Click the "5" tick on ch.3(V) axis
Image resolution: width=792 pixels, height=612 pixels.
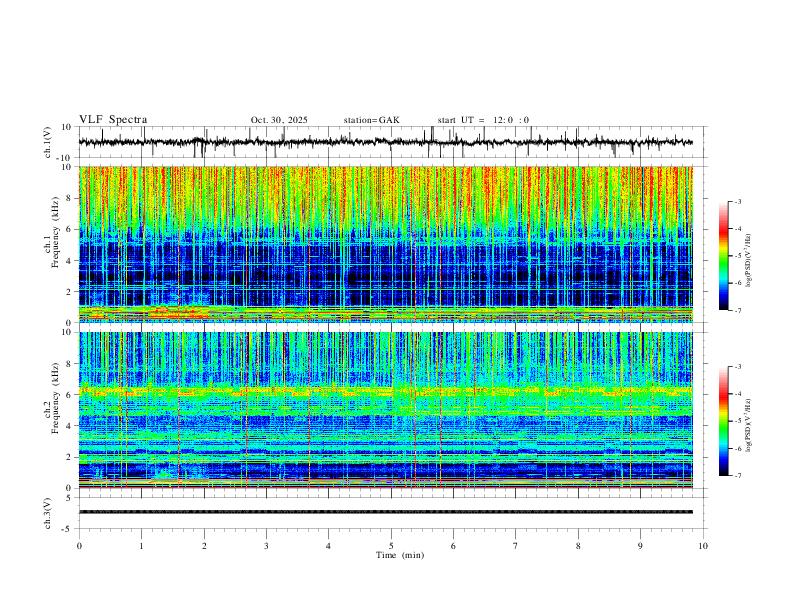69,497
